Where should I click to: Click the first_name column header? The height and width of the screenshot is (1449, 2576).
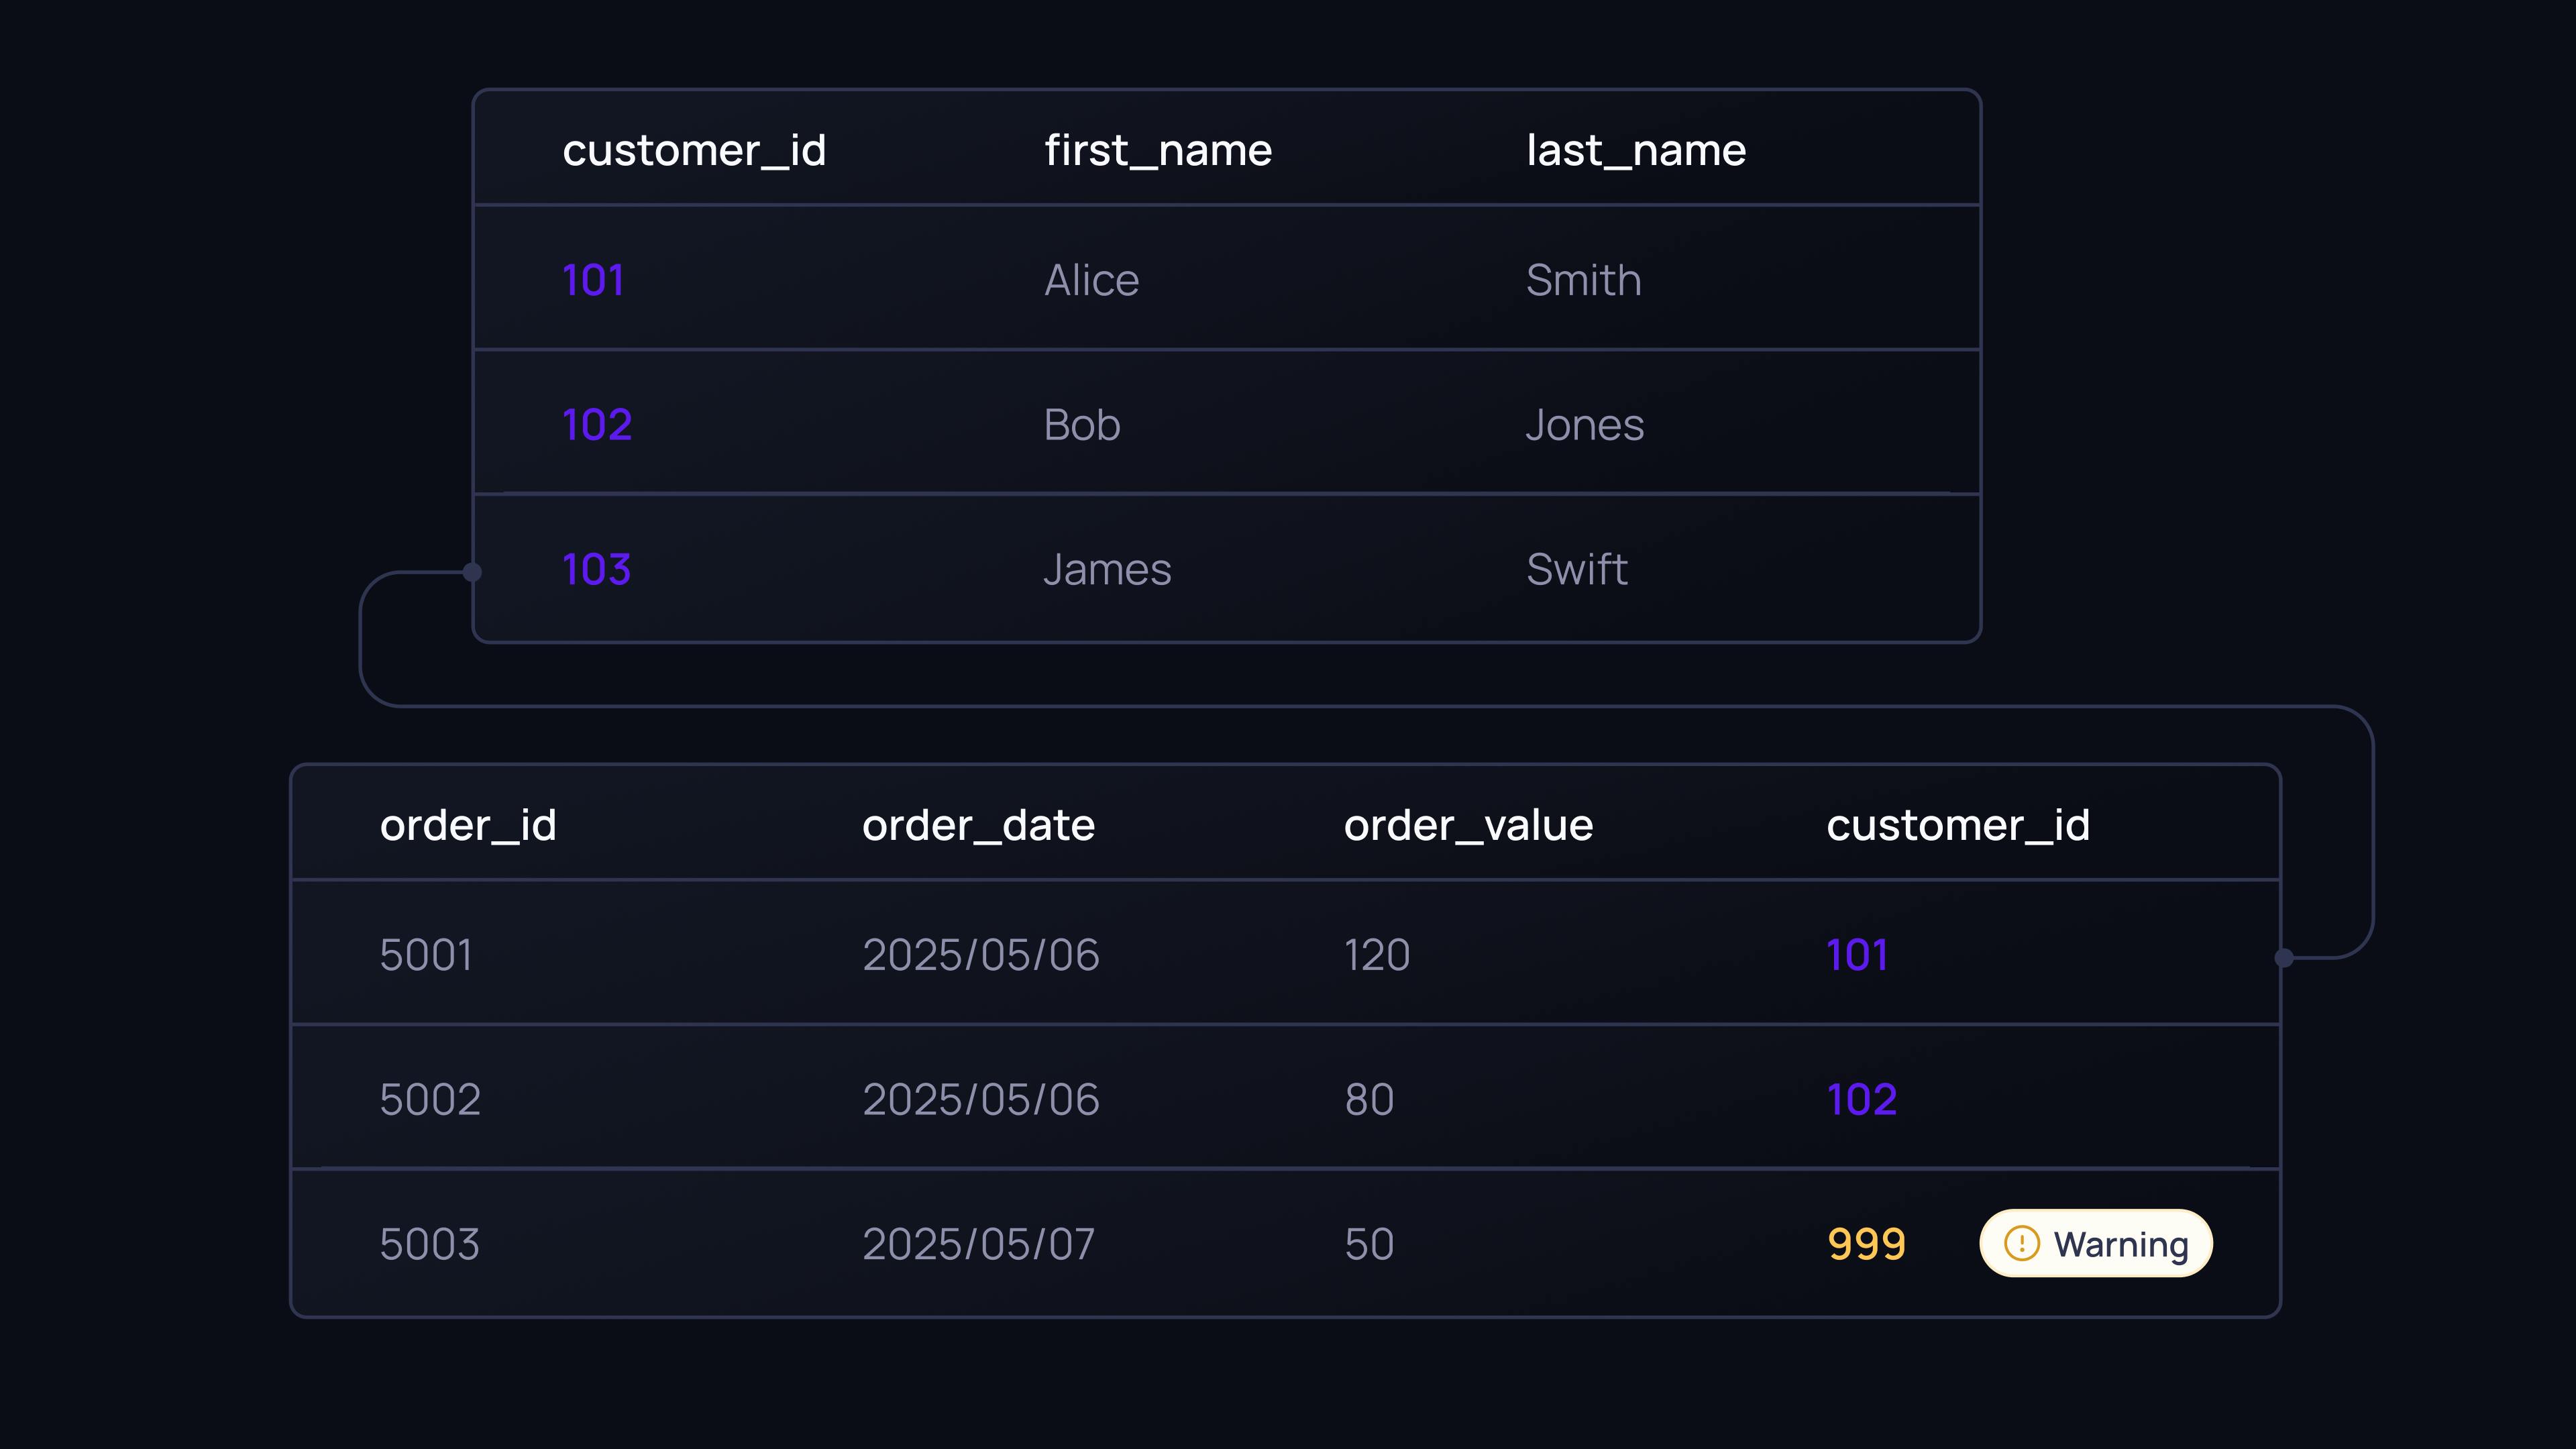pyautogui.click(x=1158, y=150)
